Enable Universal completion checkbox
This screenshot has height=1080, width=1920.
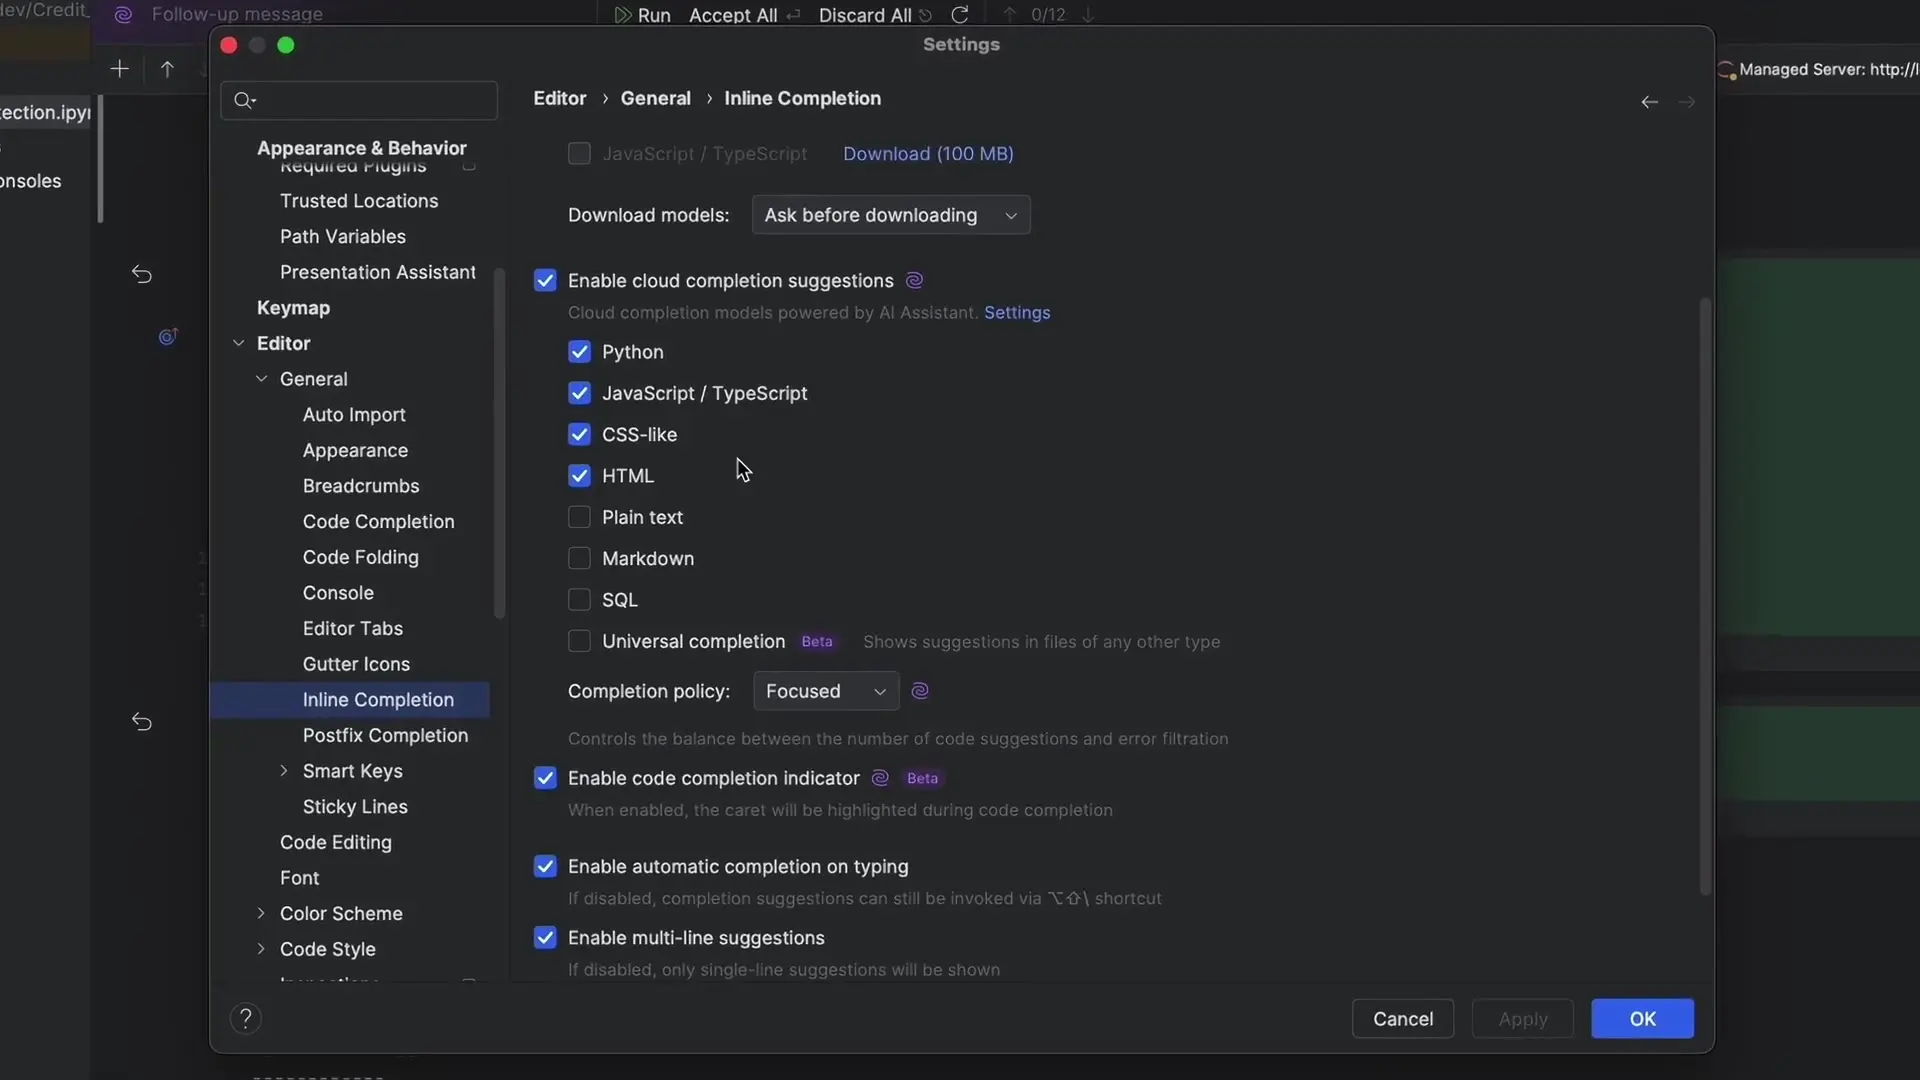tap(579, 641)
